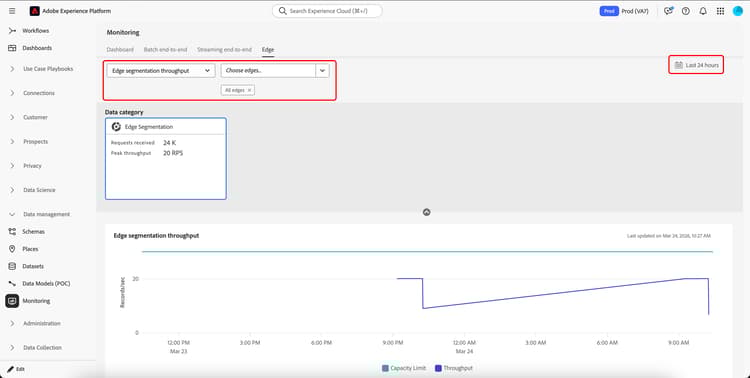The height and width of the screenshot is (378, 750).
Task: Click the Places pin icon
Action: [12, 249]
